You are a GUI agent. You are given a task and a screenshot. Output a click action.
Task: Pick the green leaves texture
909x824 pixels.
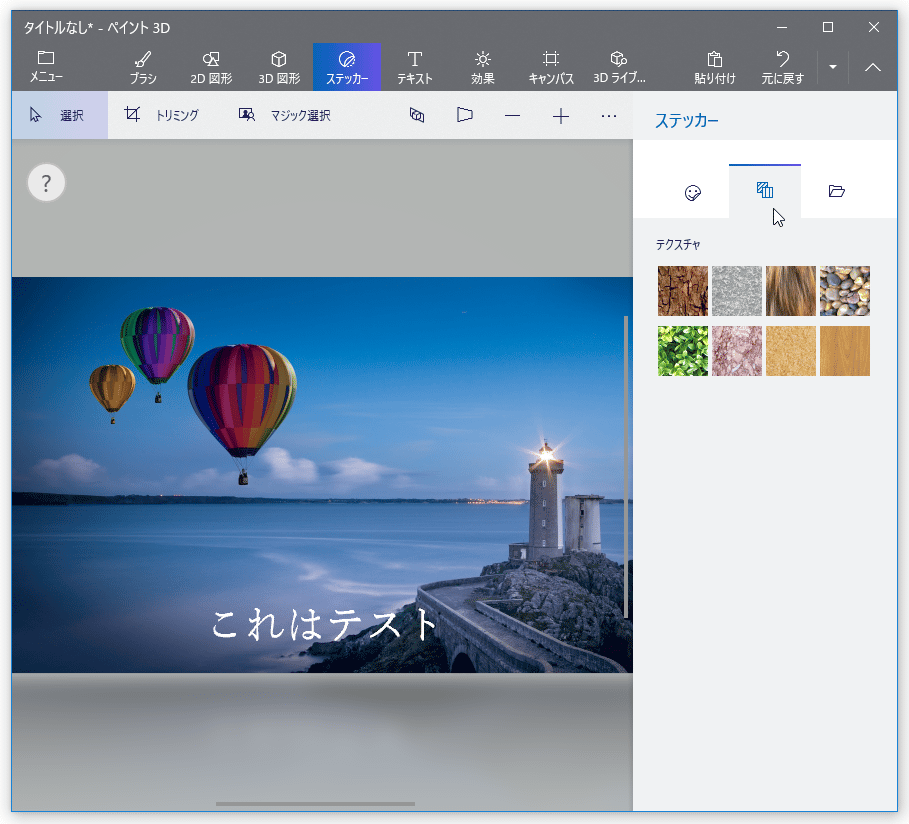pos(683,351)
